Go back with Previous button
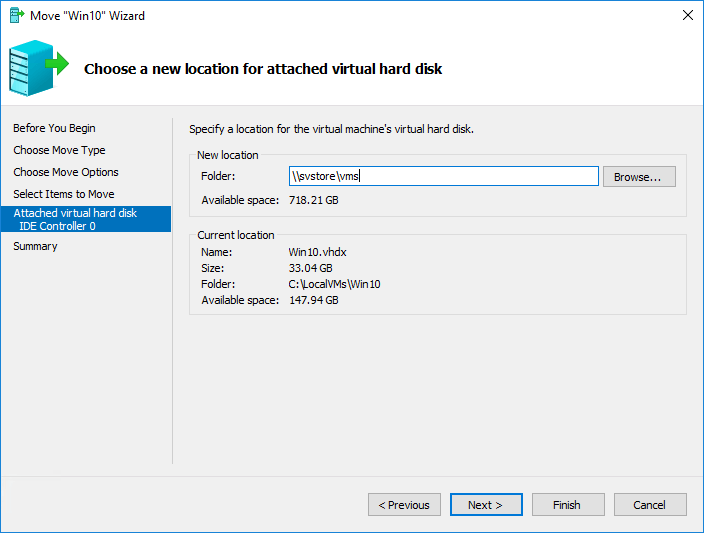Image resolution: width=704 pixels, height=533 pixels. (404, 505)
